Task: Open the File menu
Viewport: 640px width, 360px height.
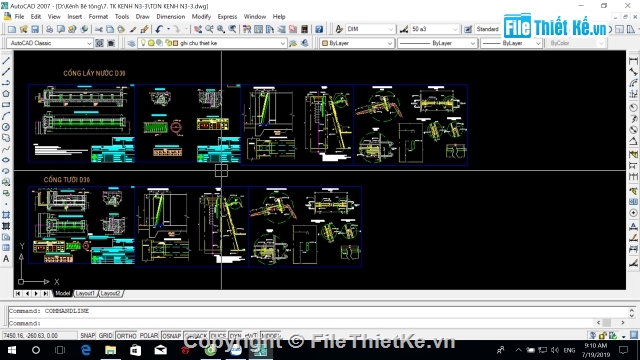Action: 19,17
